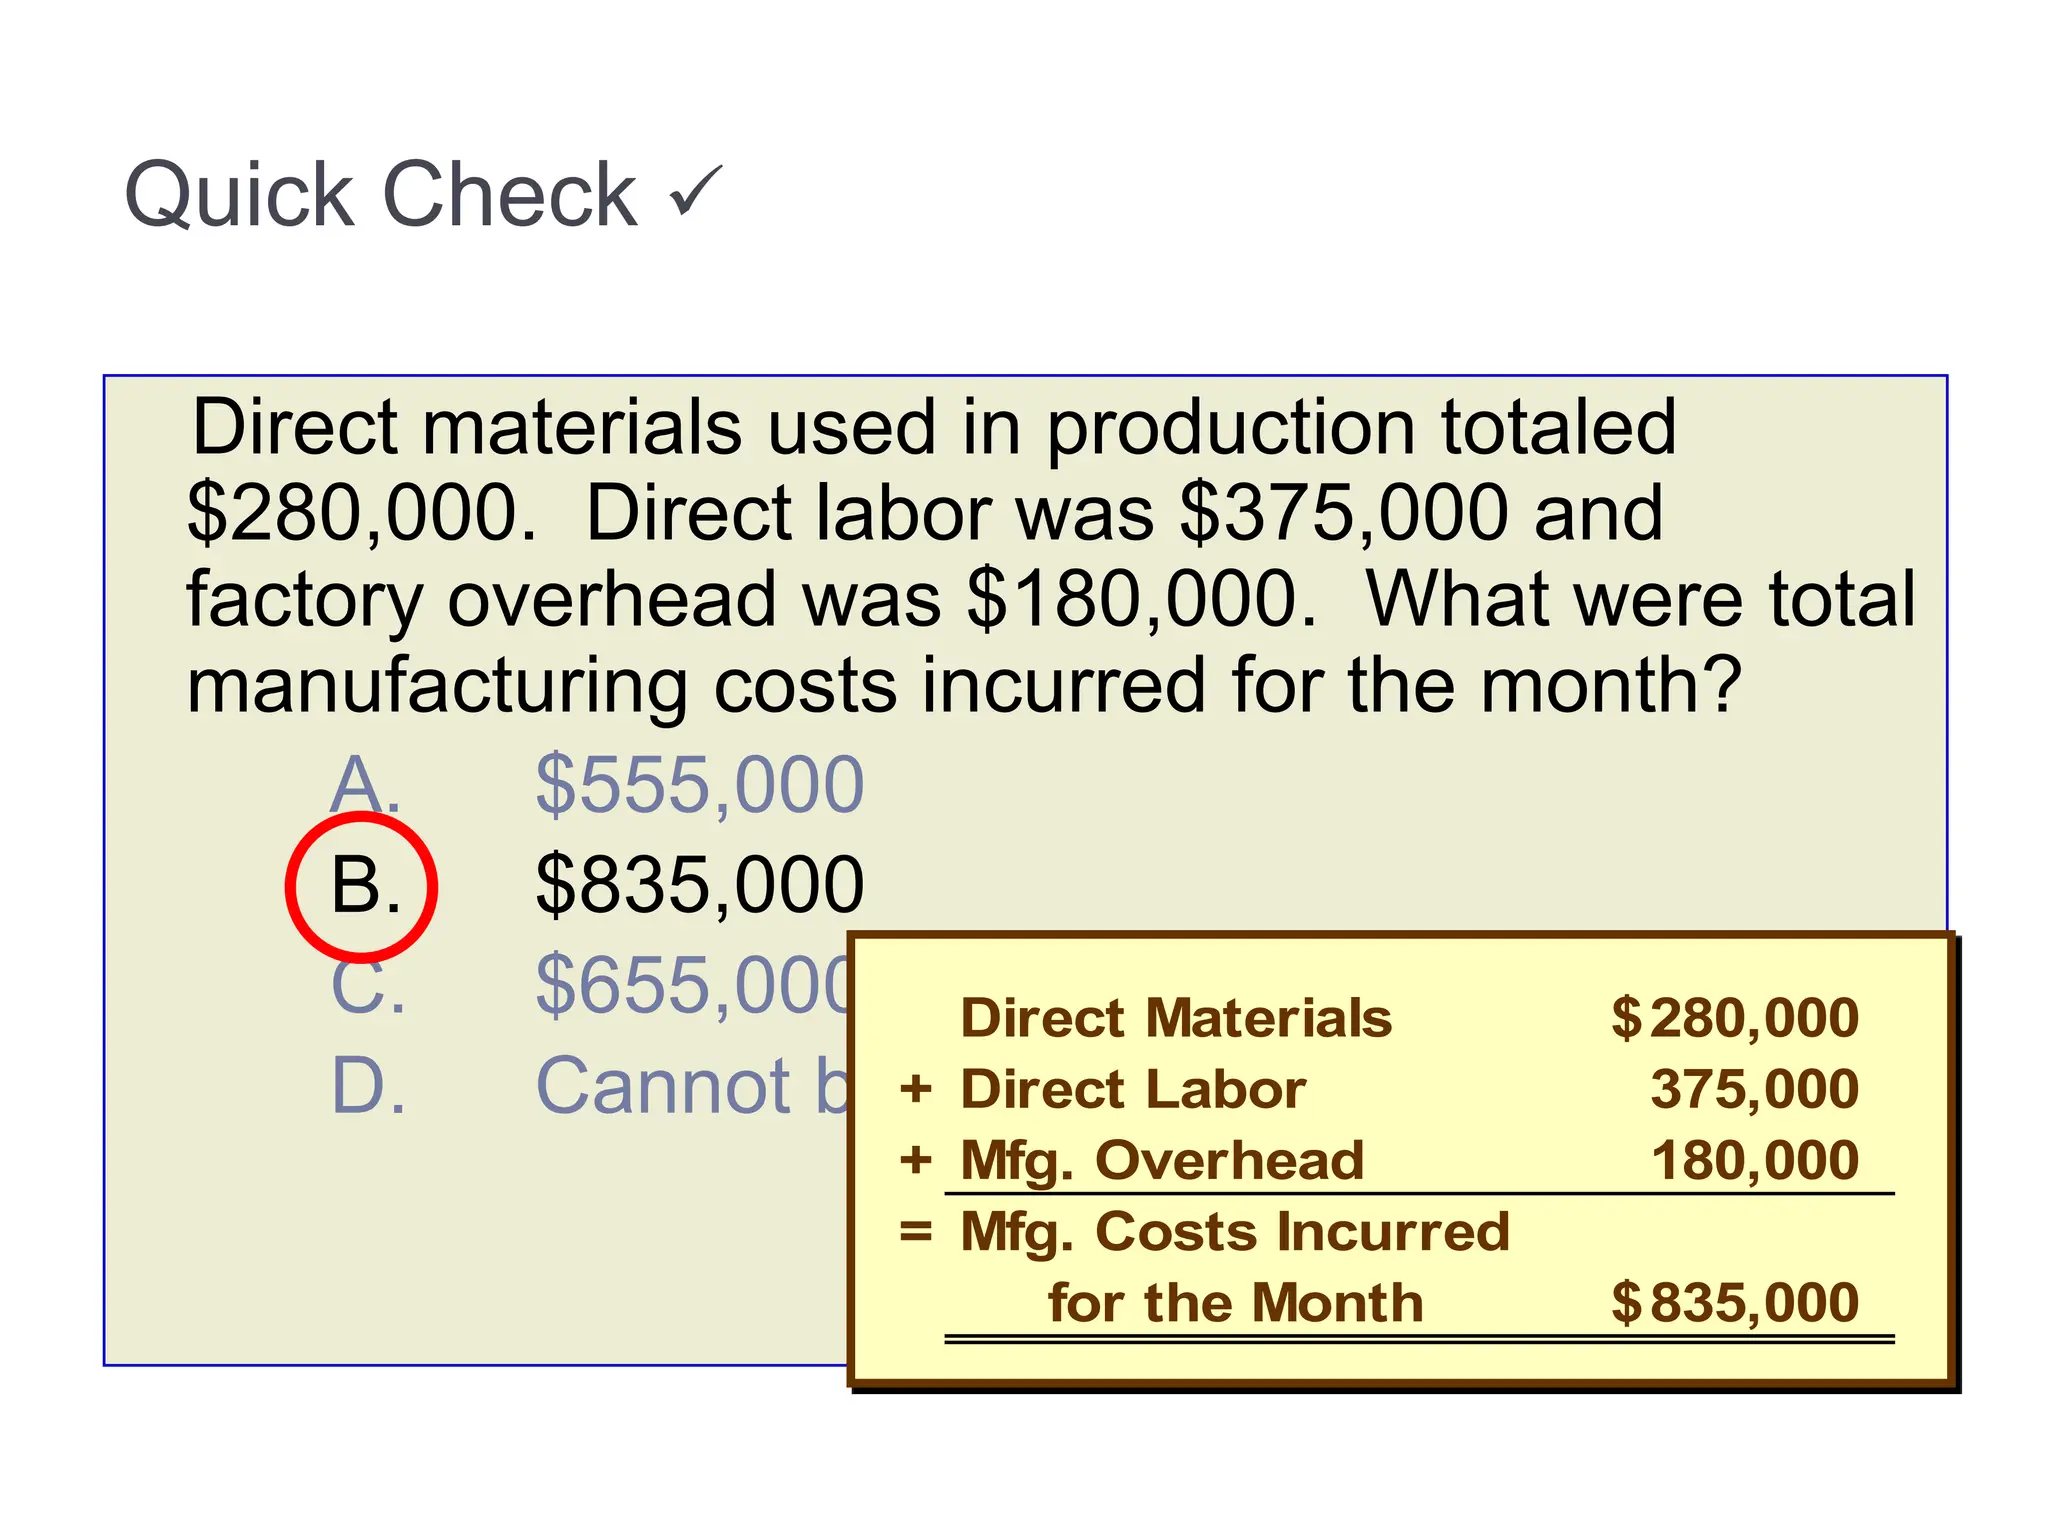
Task: Click the 375,000 value in the table
Action: click(1754, 1089)
